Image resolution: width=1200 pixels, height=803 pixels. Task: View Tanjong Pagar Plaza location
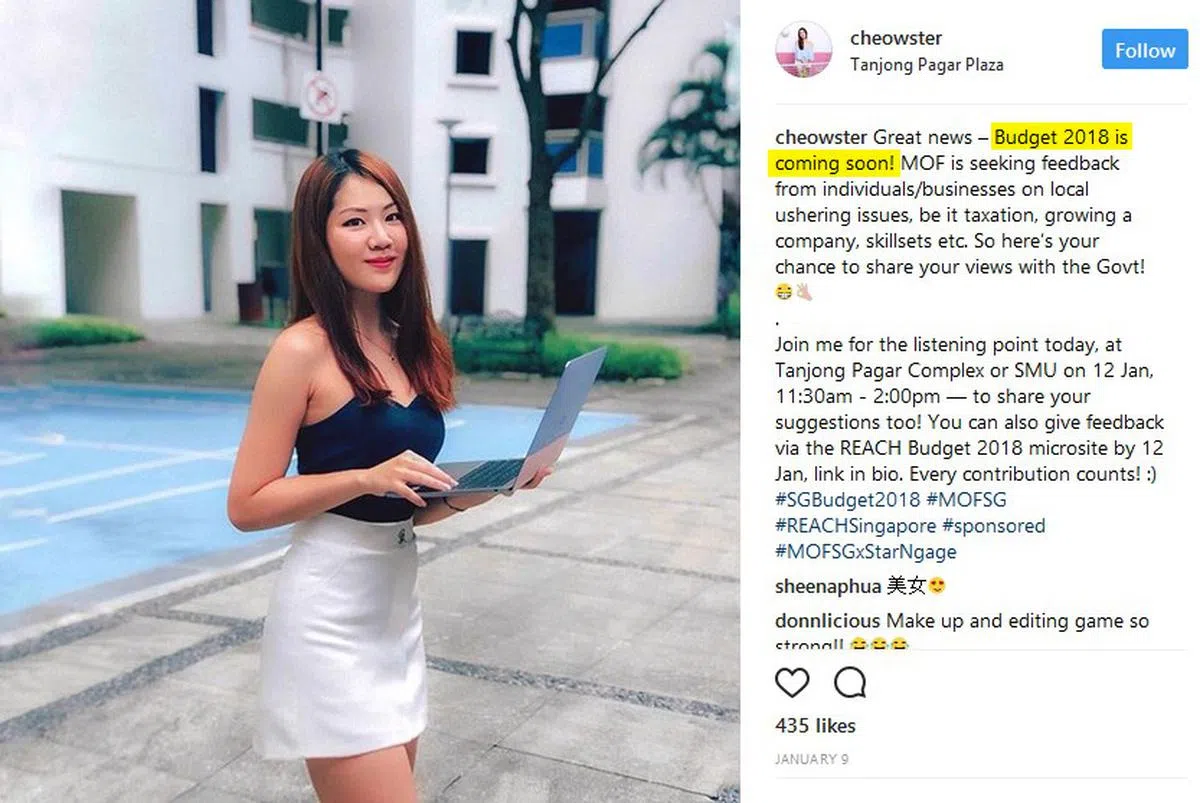click(x=926, y=65)
